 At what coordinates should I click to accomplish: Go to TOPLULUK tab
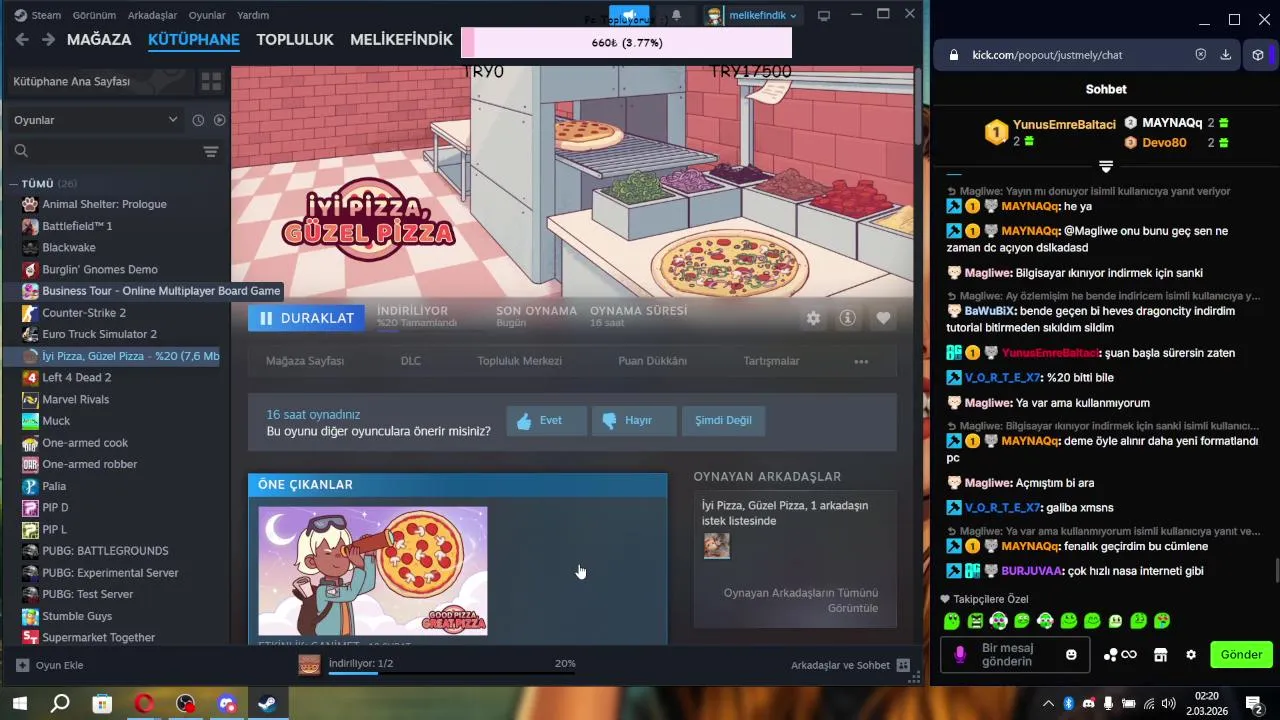tap(295, 39)
